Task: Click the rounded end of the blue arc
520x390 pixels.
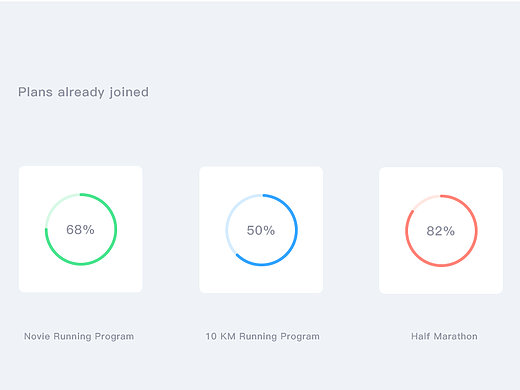Action: (x=237, y=255)
